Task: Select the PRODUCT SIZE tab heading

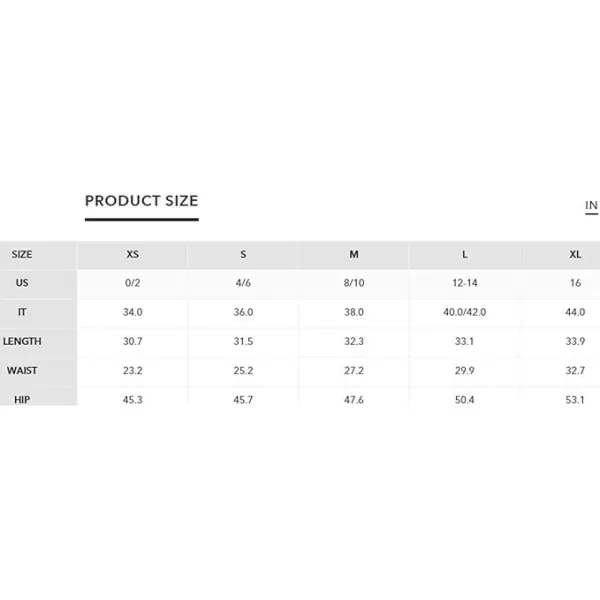Action: point(142,201)
